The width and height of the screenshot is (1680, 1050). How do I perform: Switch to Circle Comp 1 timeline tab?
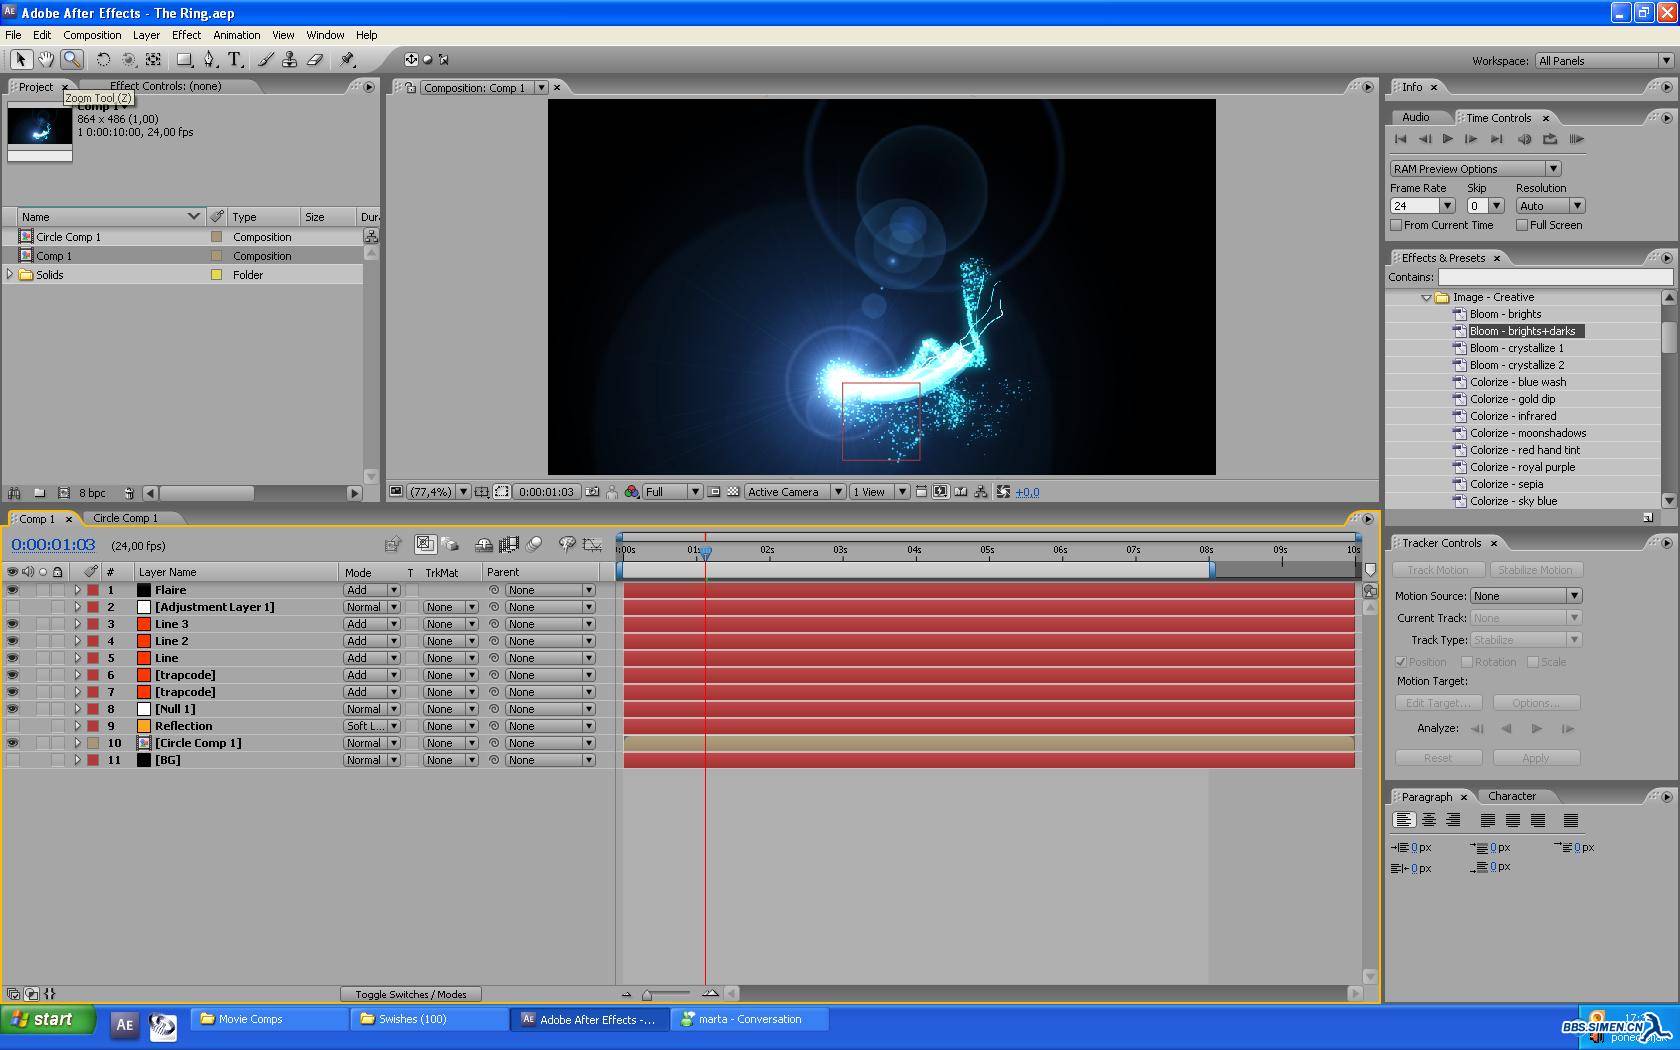click(125, 518)
